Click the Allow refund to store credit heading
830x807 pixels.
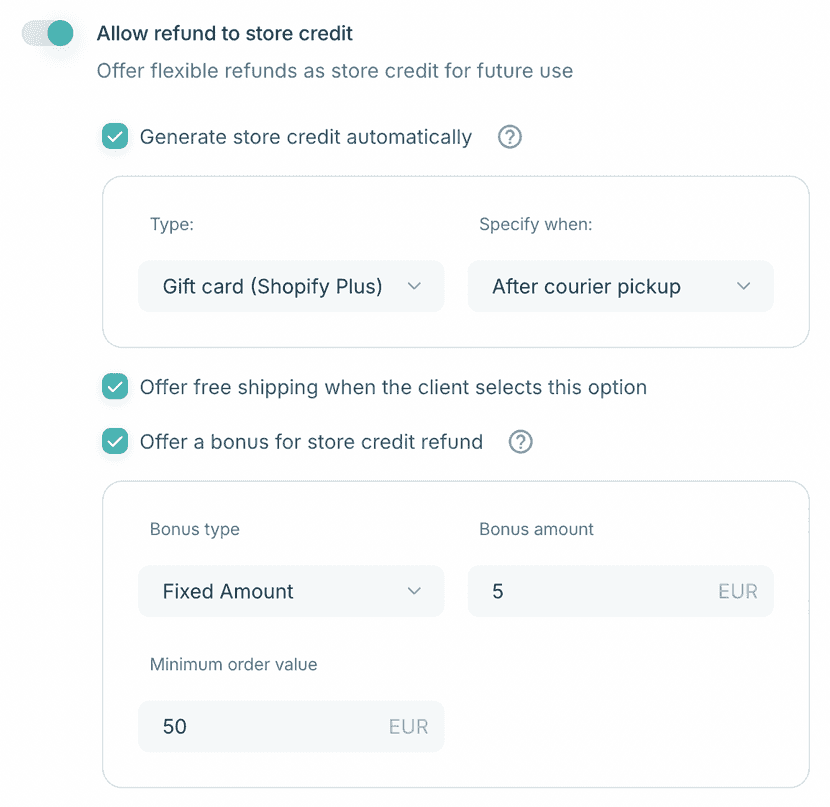[x=225, y=33]
